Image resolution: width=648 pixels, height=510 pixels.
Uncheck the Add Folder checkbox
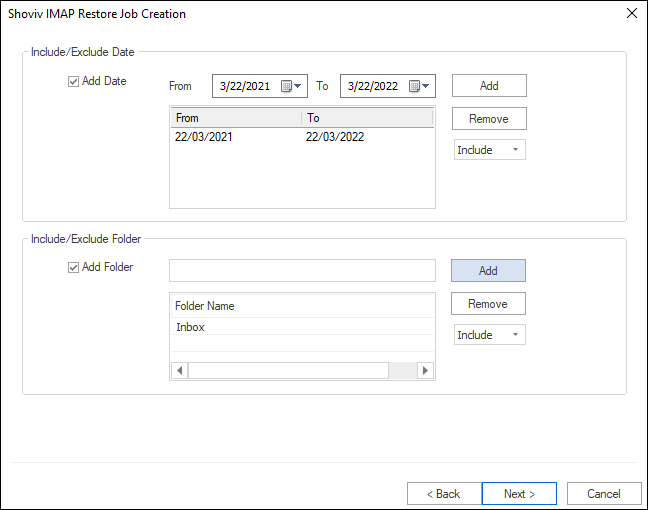pos(73,267)
